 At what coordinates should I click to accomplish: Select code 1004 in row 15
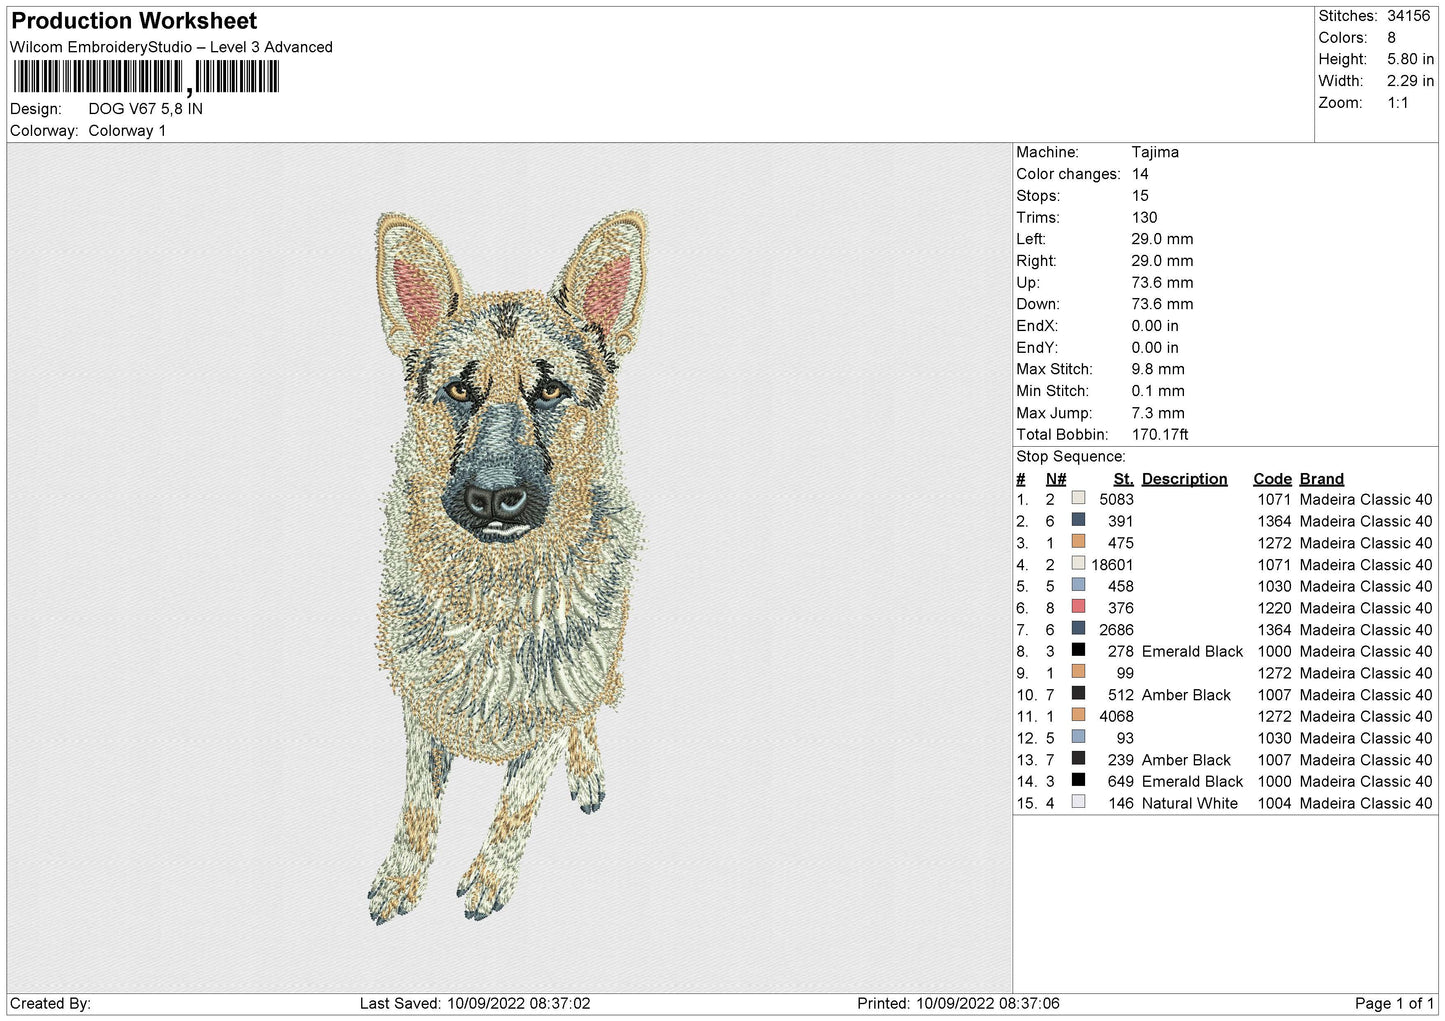pyautogui.click(x=1274, y=804)
